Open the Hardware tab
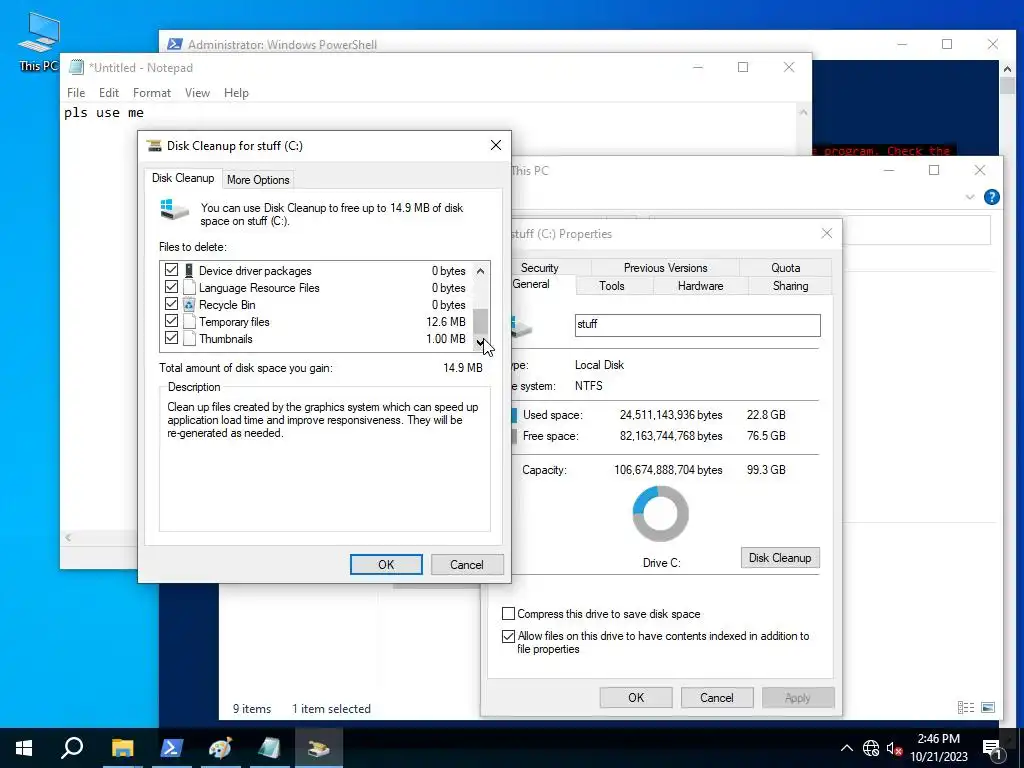The width and height of the screenshot is (1024, 768). pyautogui.click(x=700, y=286)
